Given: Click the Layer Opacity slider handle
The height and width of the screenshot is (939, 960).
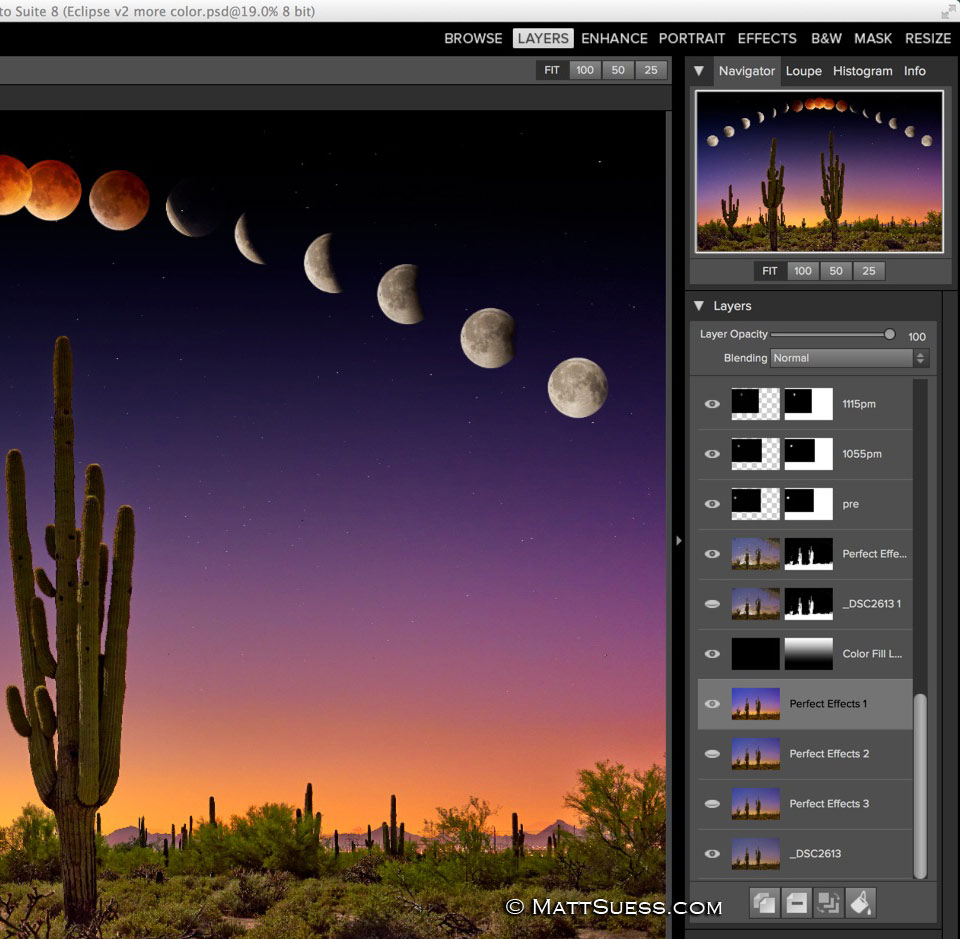Looking at the screenshot, I should tap(890, 334).
